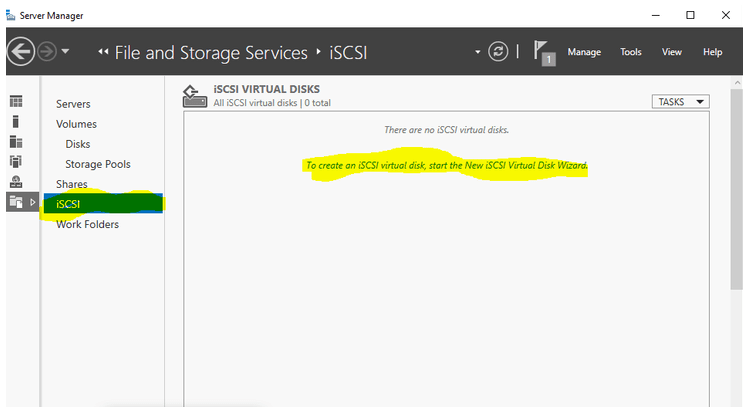Screen dimensions: 743x412
Task: Select Storage Pools in the navigation pane
Action: pos(98,164)
